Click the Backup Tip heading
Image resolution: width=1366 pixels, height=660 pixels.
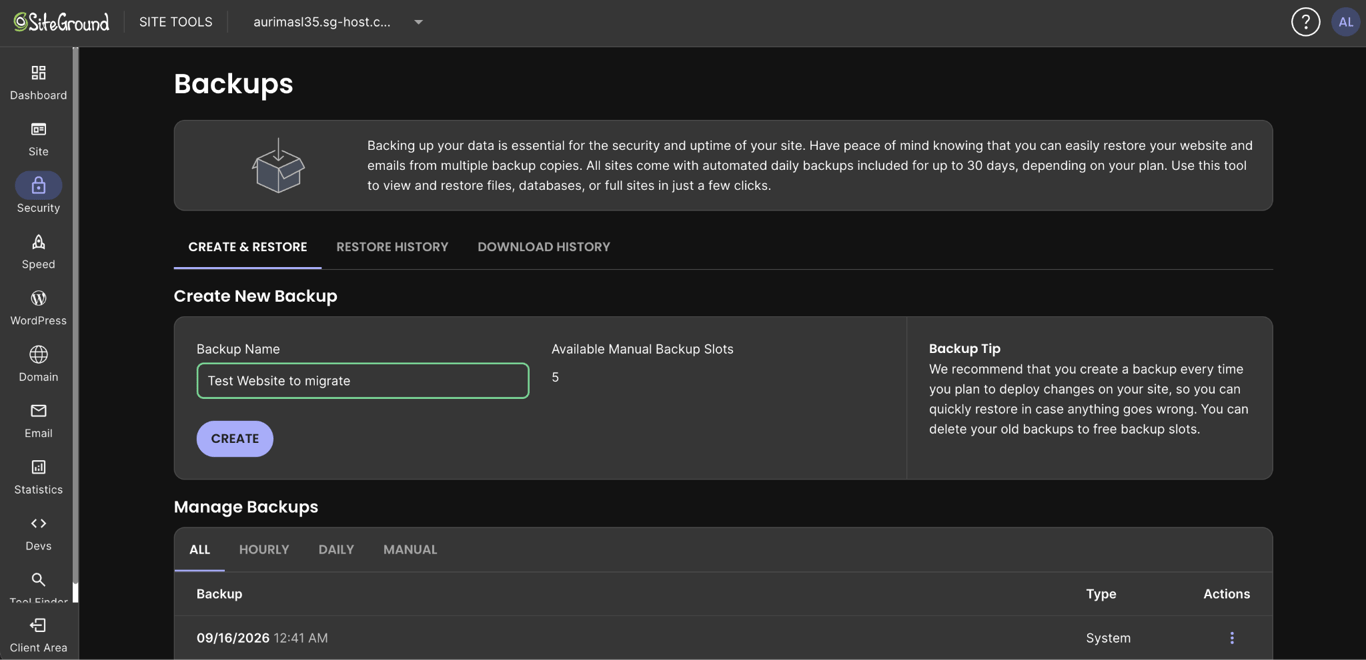pyautogui.click(x=965, y=349)
